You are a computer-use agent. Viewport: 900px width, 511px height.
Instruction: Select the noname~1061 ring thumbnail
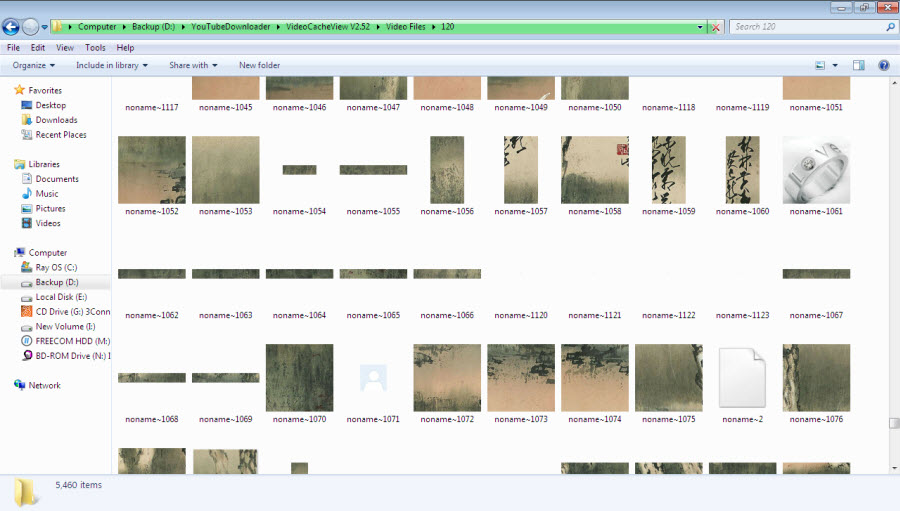[816, 170]
